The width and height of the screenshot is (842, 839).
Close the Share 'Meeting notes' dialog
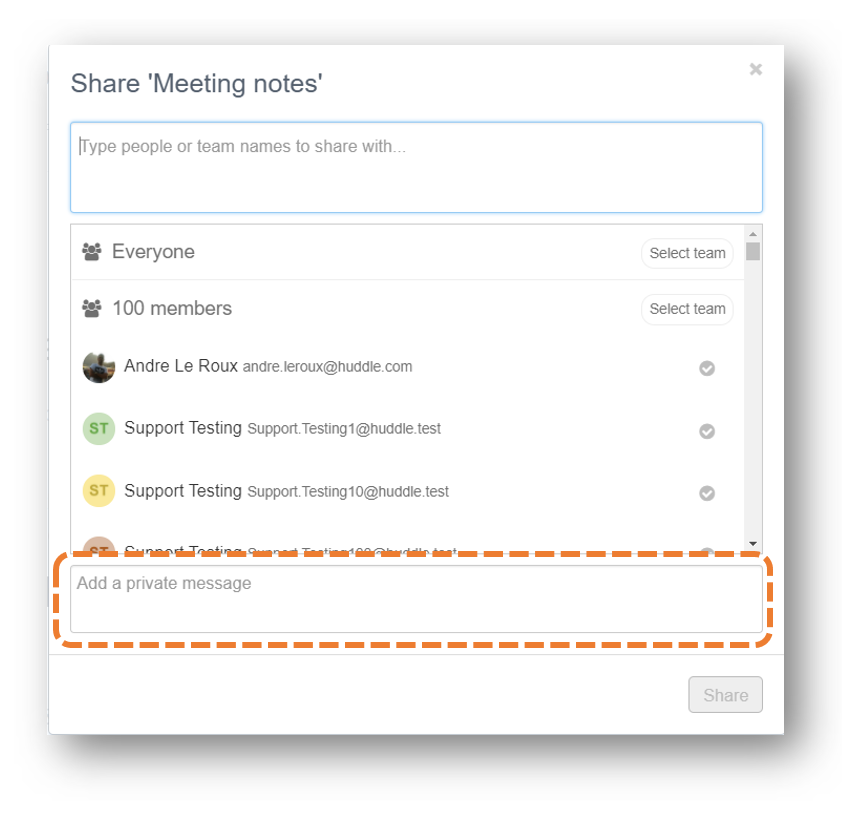tap(756, 69)
